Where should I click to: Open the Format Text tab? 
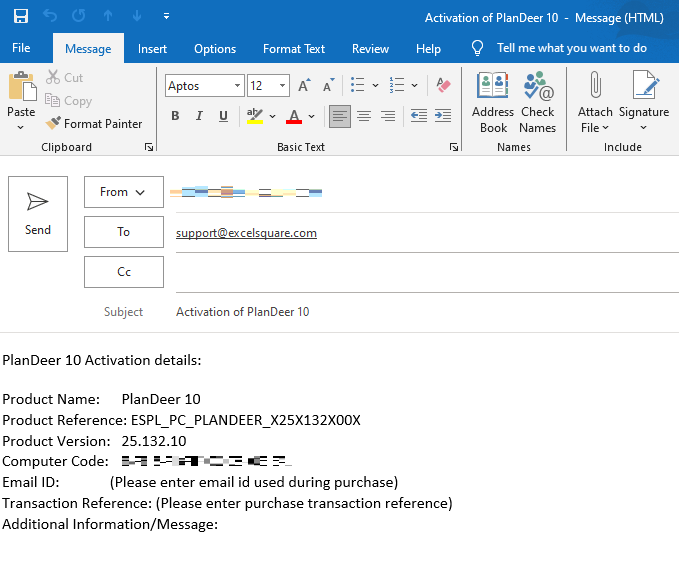point(293,49)
